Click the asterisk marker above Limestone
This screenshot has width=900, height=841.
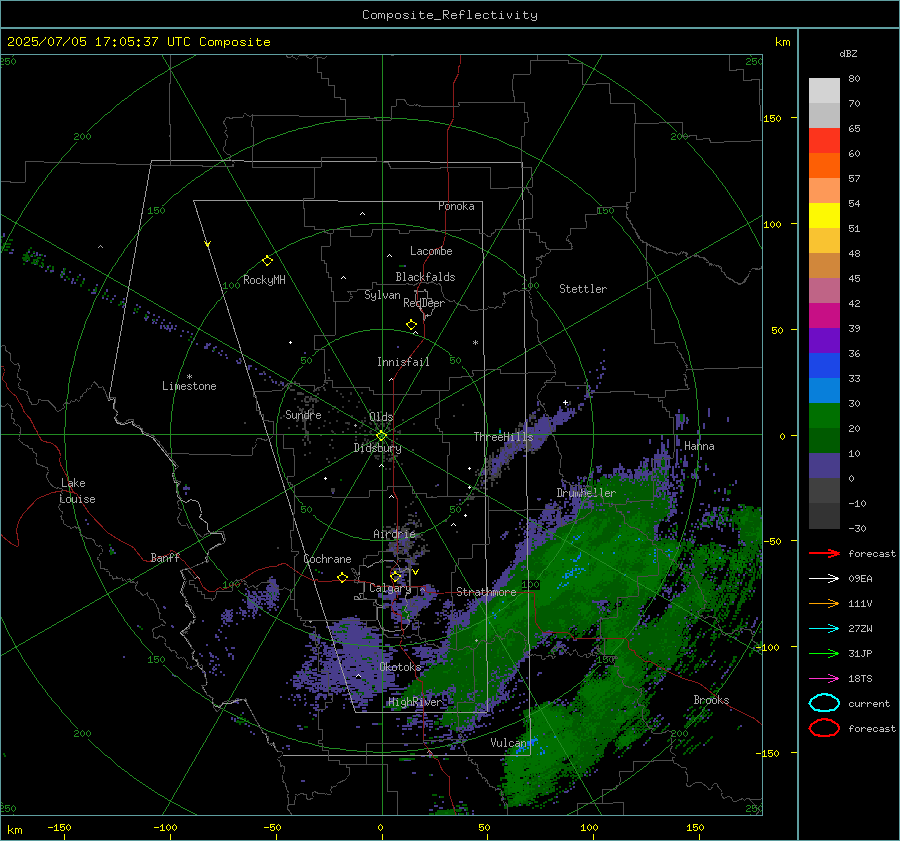pyautogui.click(x=189, y=377)
